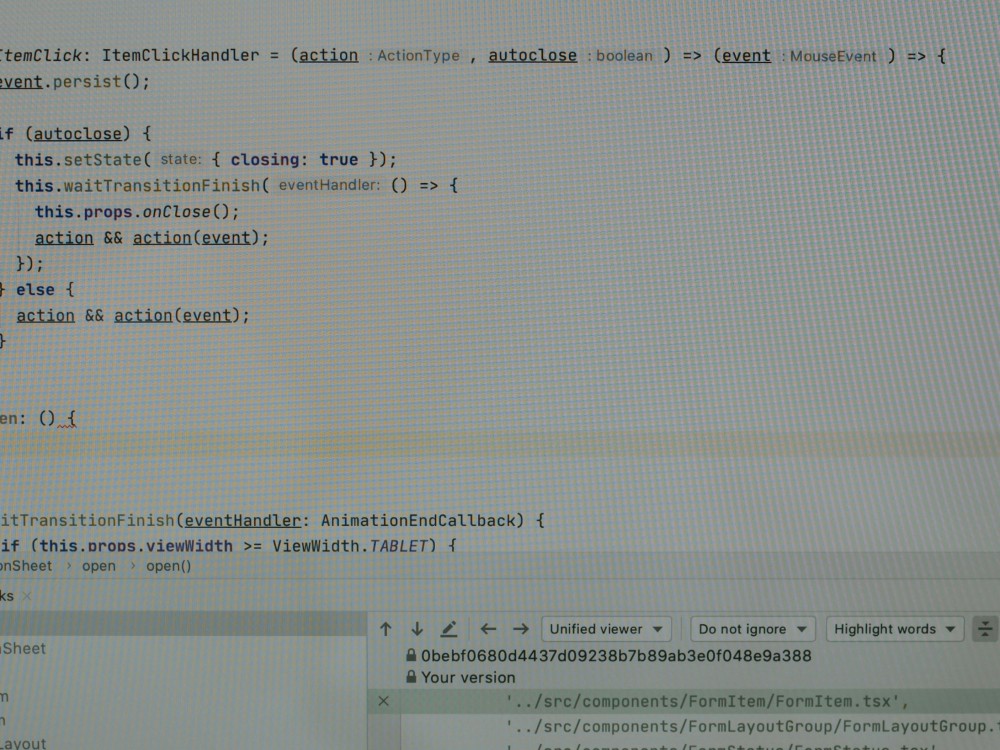Click the 'boolean' inlay type hint

click(624, 56)
